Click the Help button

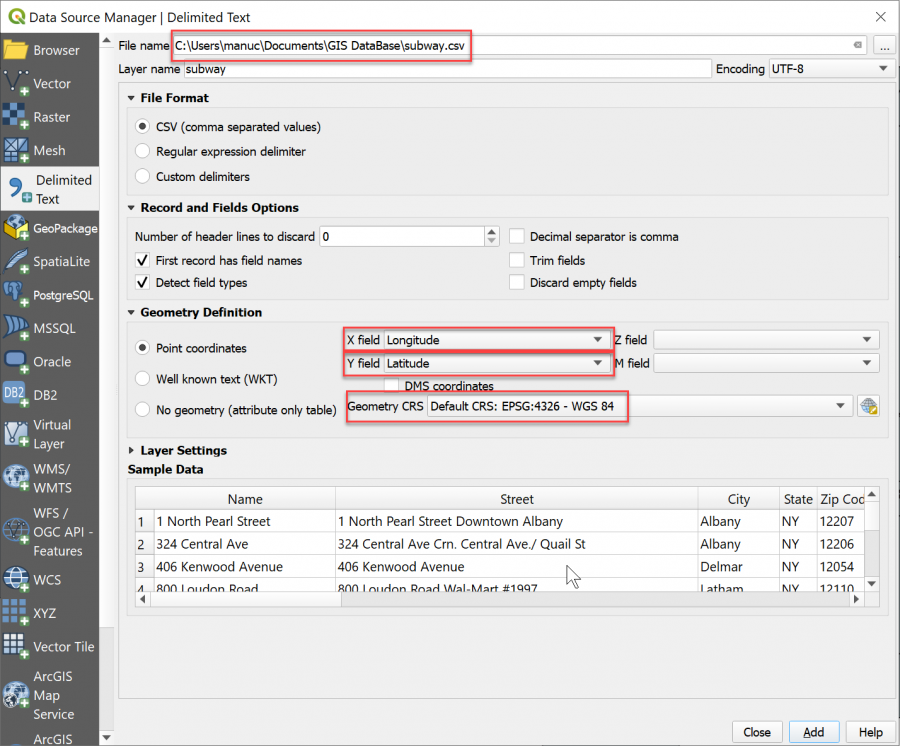point(869,732)
